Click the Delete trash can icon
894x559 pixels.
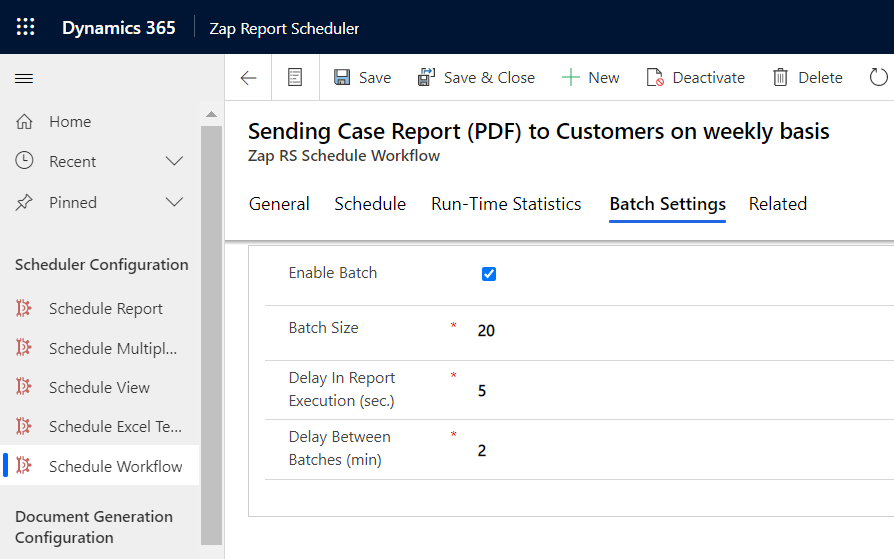[780, 77]
